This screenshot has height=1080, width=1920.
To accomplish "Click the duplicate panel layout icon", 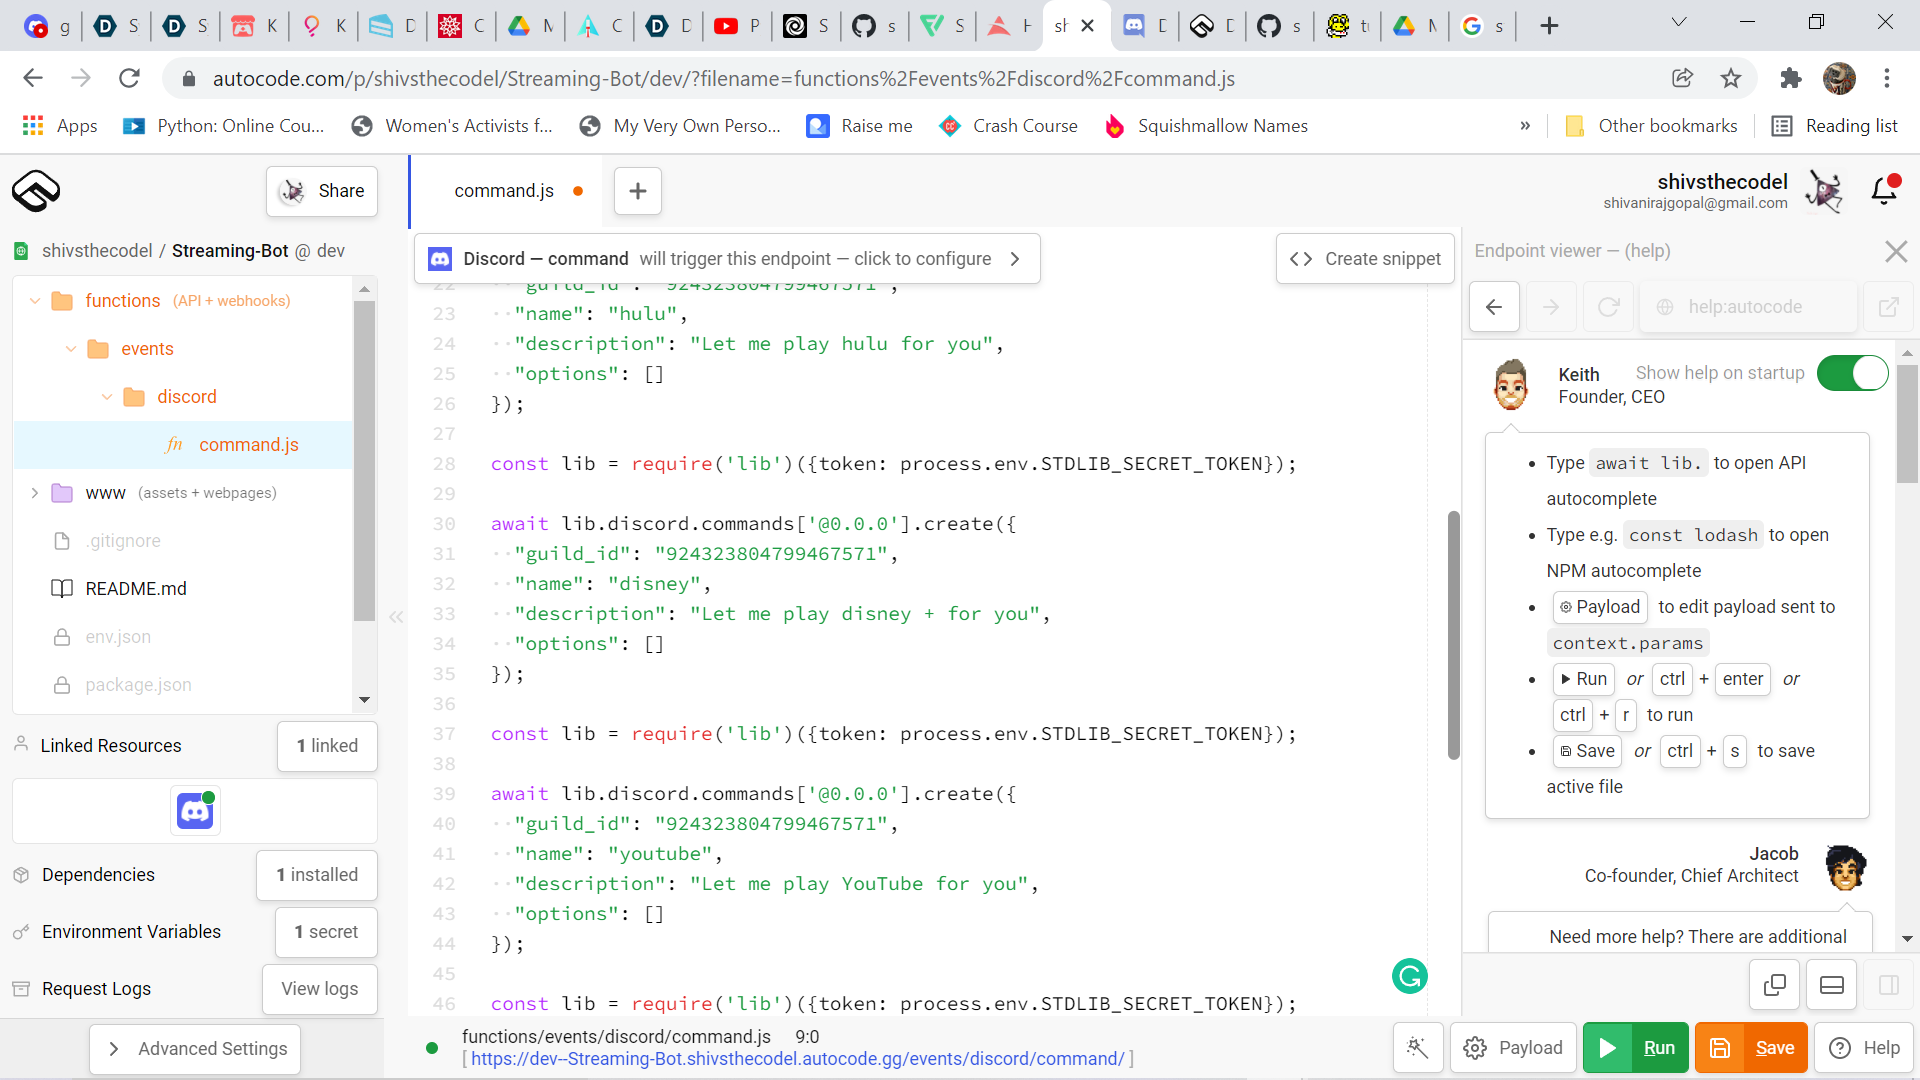I will [1775, 985].
